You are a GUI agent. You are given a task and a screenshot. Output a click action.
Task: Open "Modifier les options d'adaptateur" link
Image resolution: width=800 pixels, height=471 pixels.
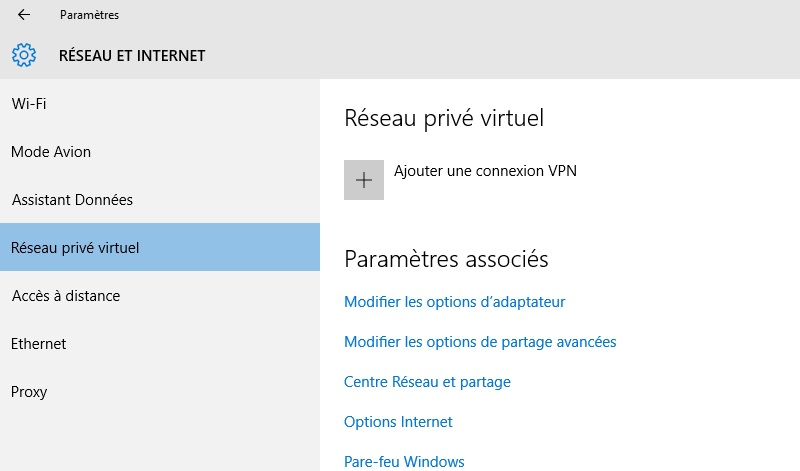pyautogui.click(x=455, y=302)
